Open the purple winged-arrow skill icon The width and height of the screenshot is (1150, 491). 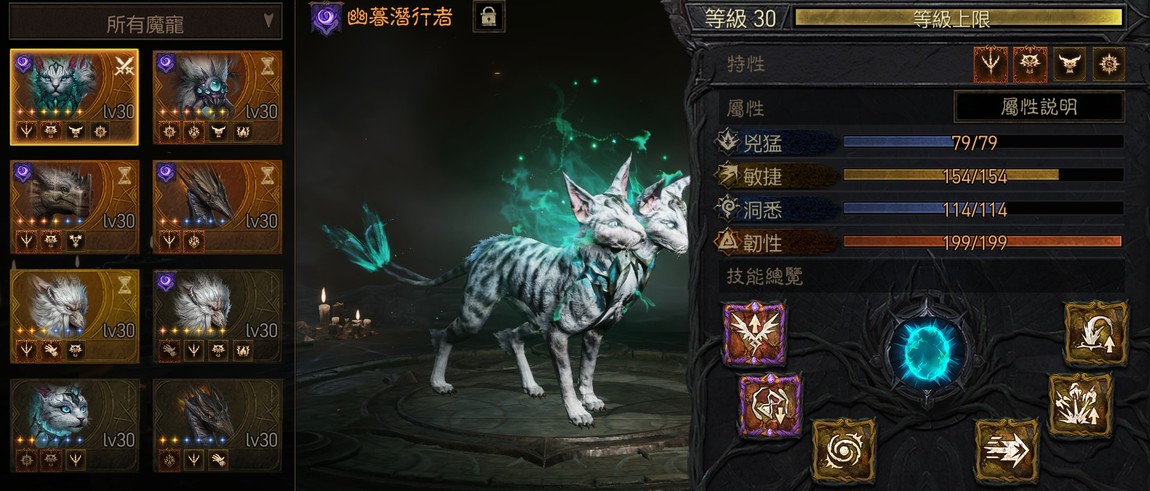point(754,333)
